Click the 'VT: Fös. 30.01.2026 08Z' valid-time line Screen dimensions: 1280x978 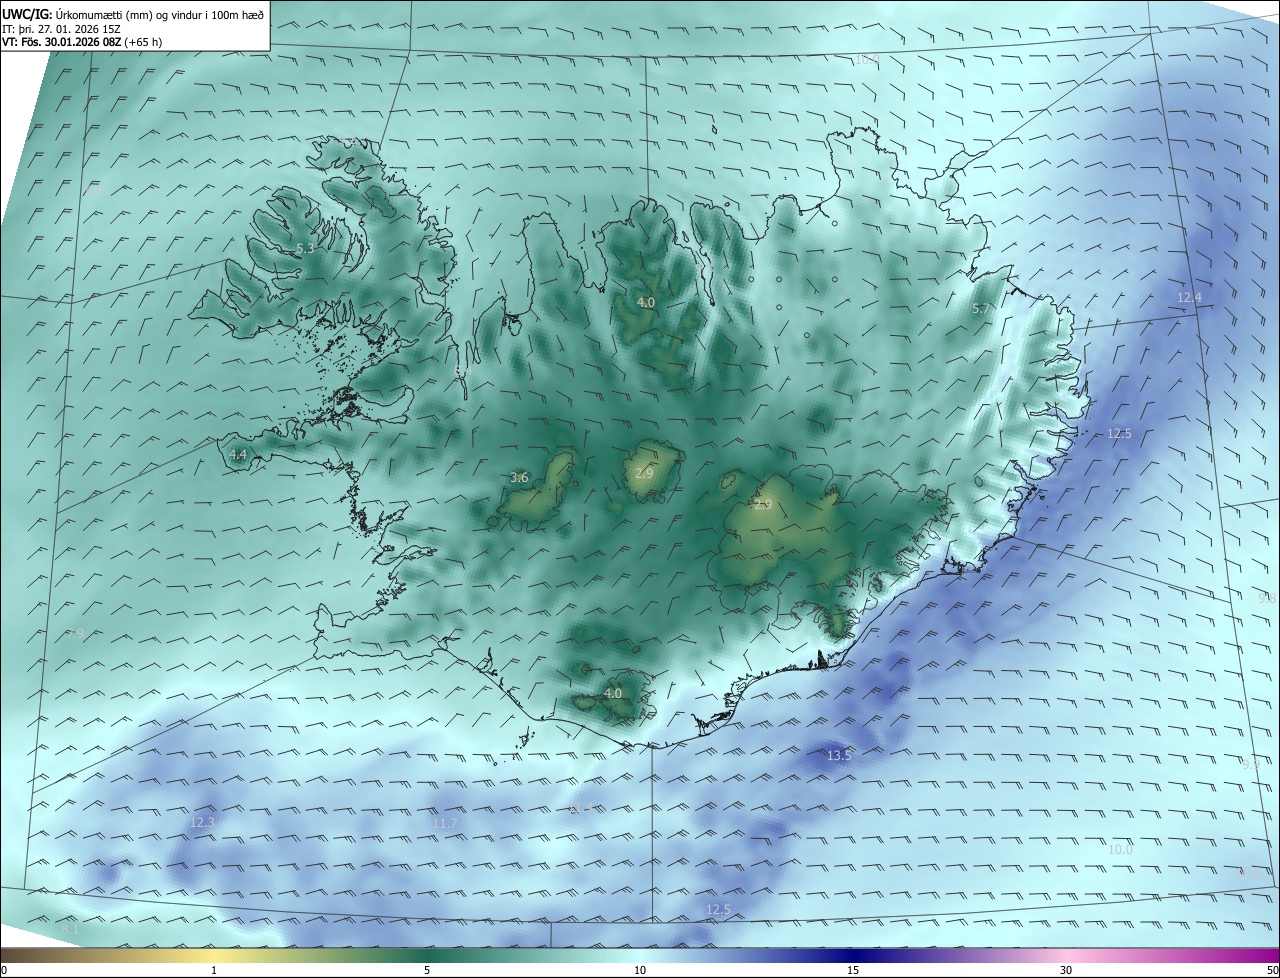[82, 42]
